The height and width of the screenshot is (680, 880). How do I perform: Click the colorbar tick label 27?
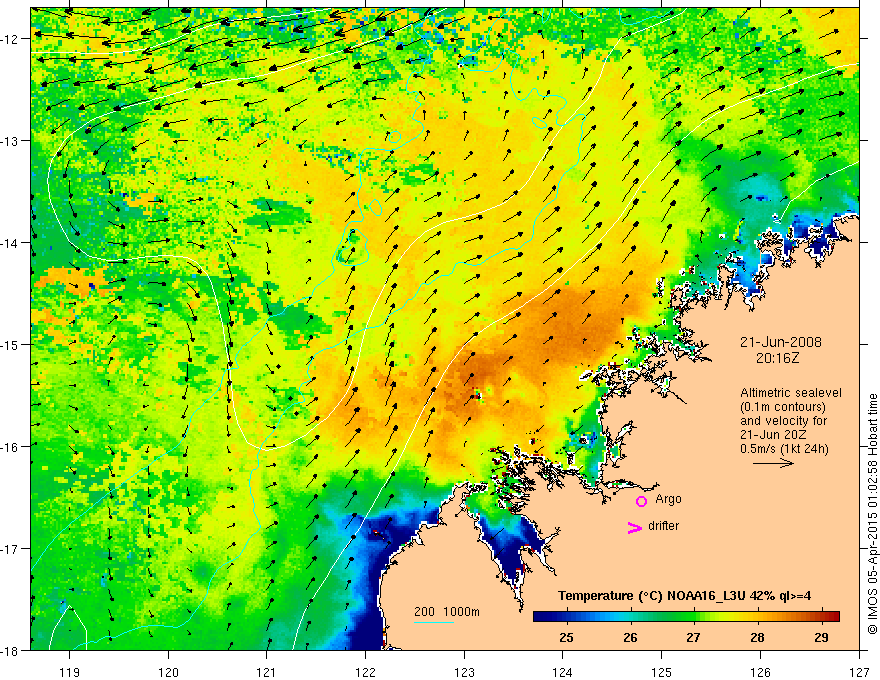694,637
